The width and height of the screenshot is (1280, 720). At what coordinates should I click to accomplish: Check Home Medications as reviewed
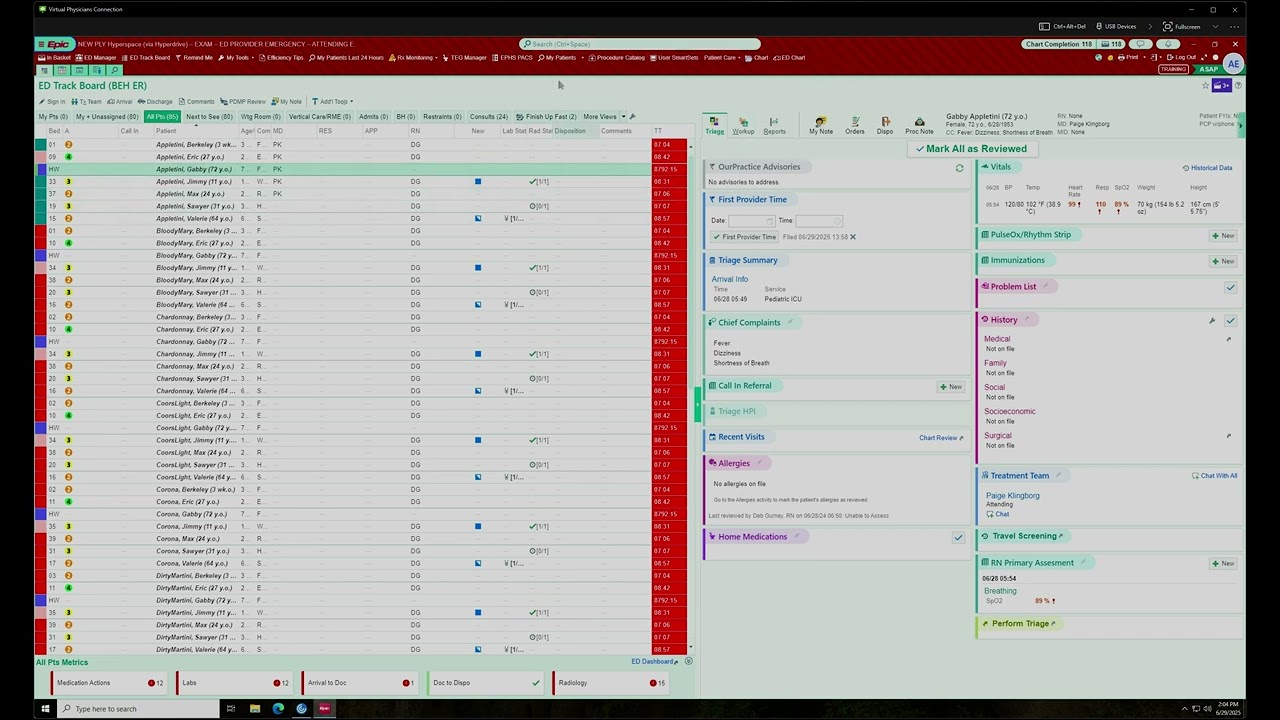958,538
